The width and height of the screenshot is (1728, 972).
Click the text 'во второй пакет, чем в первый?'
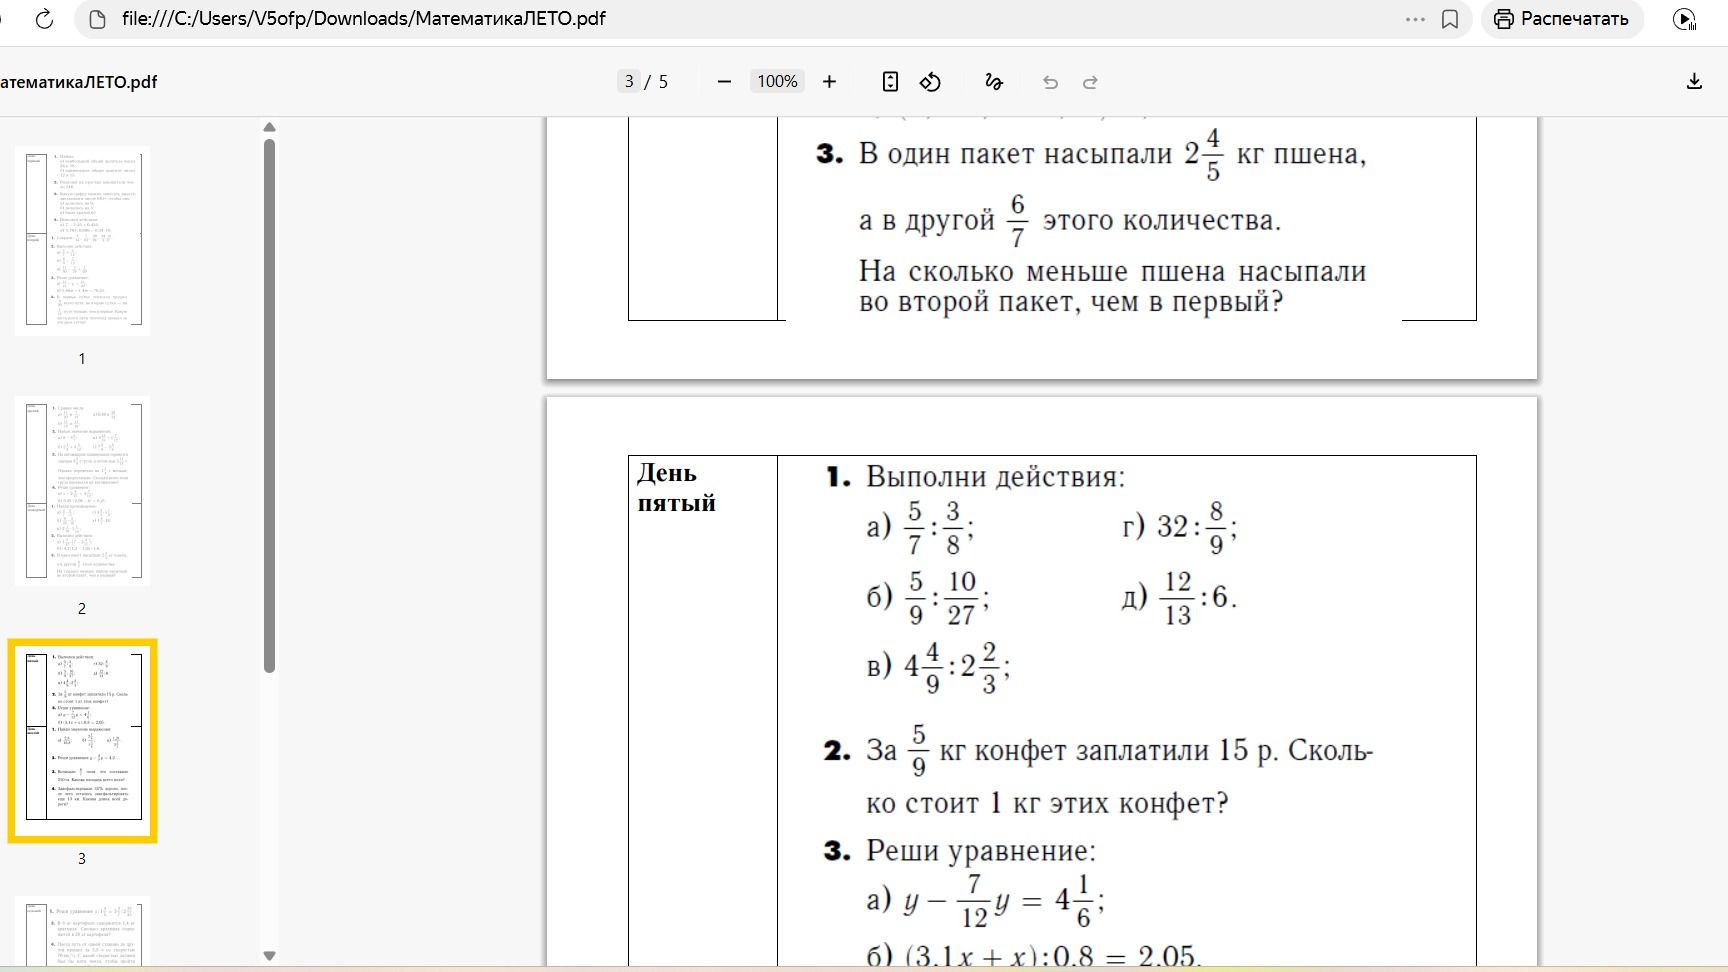(x=1071, y=302)
